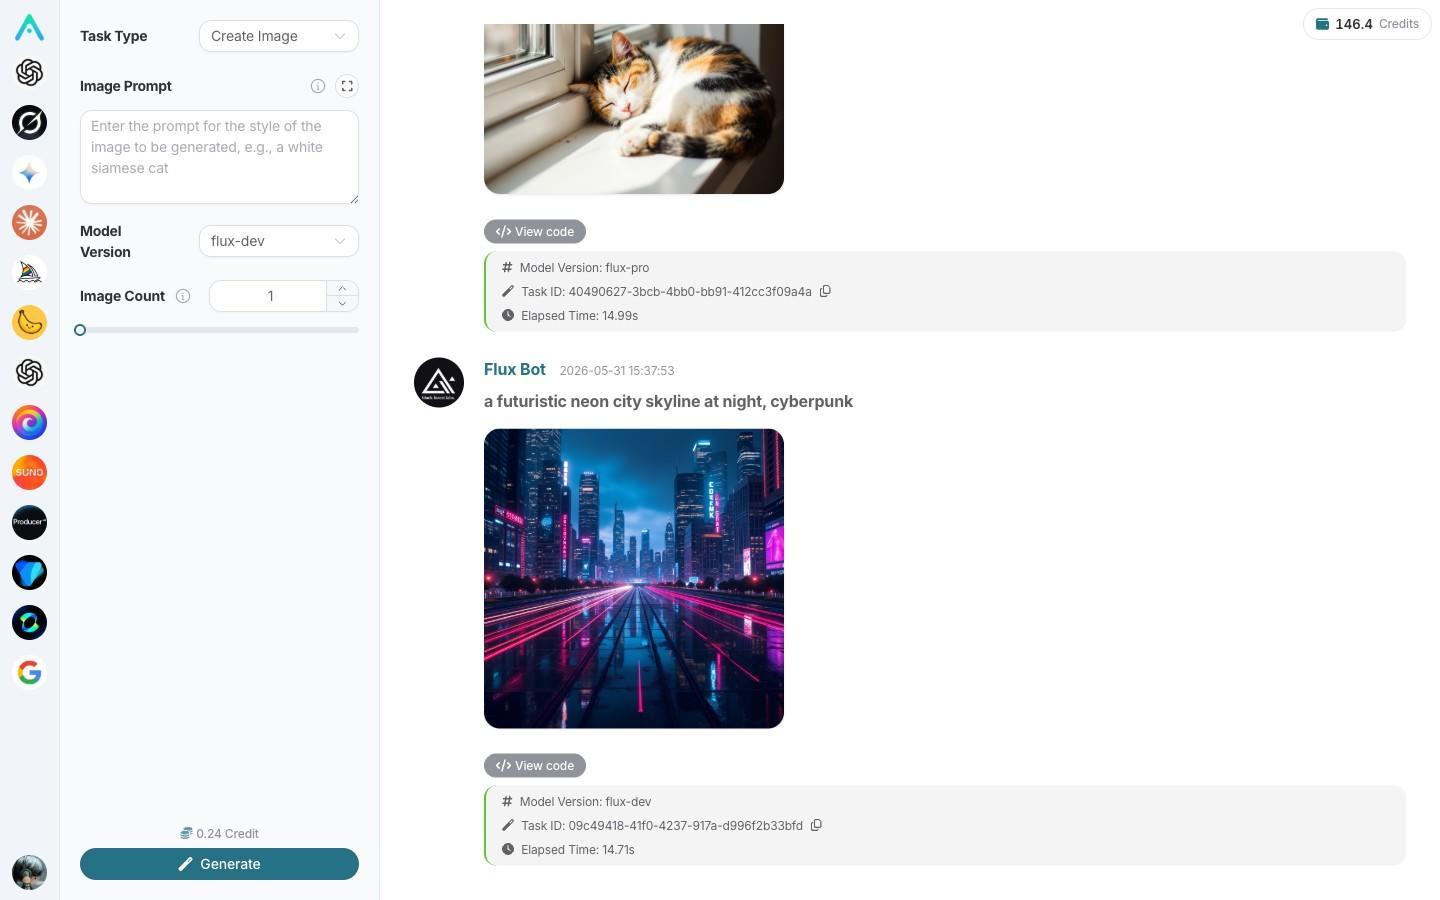Open the Model Version flux-dev dropdown
Screen dimensions: 1440x900
(x=279, y=241)
